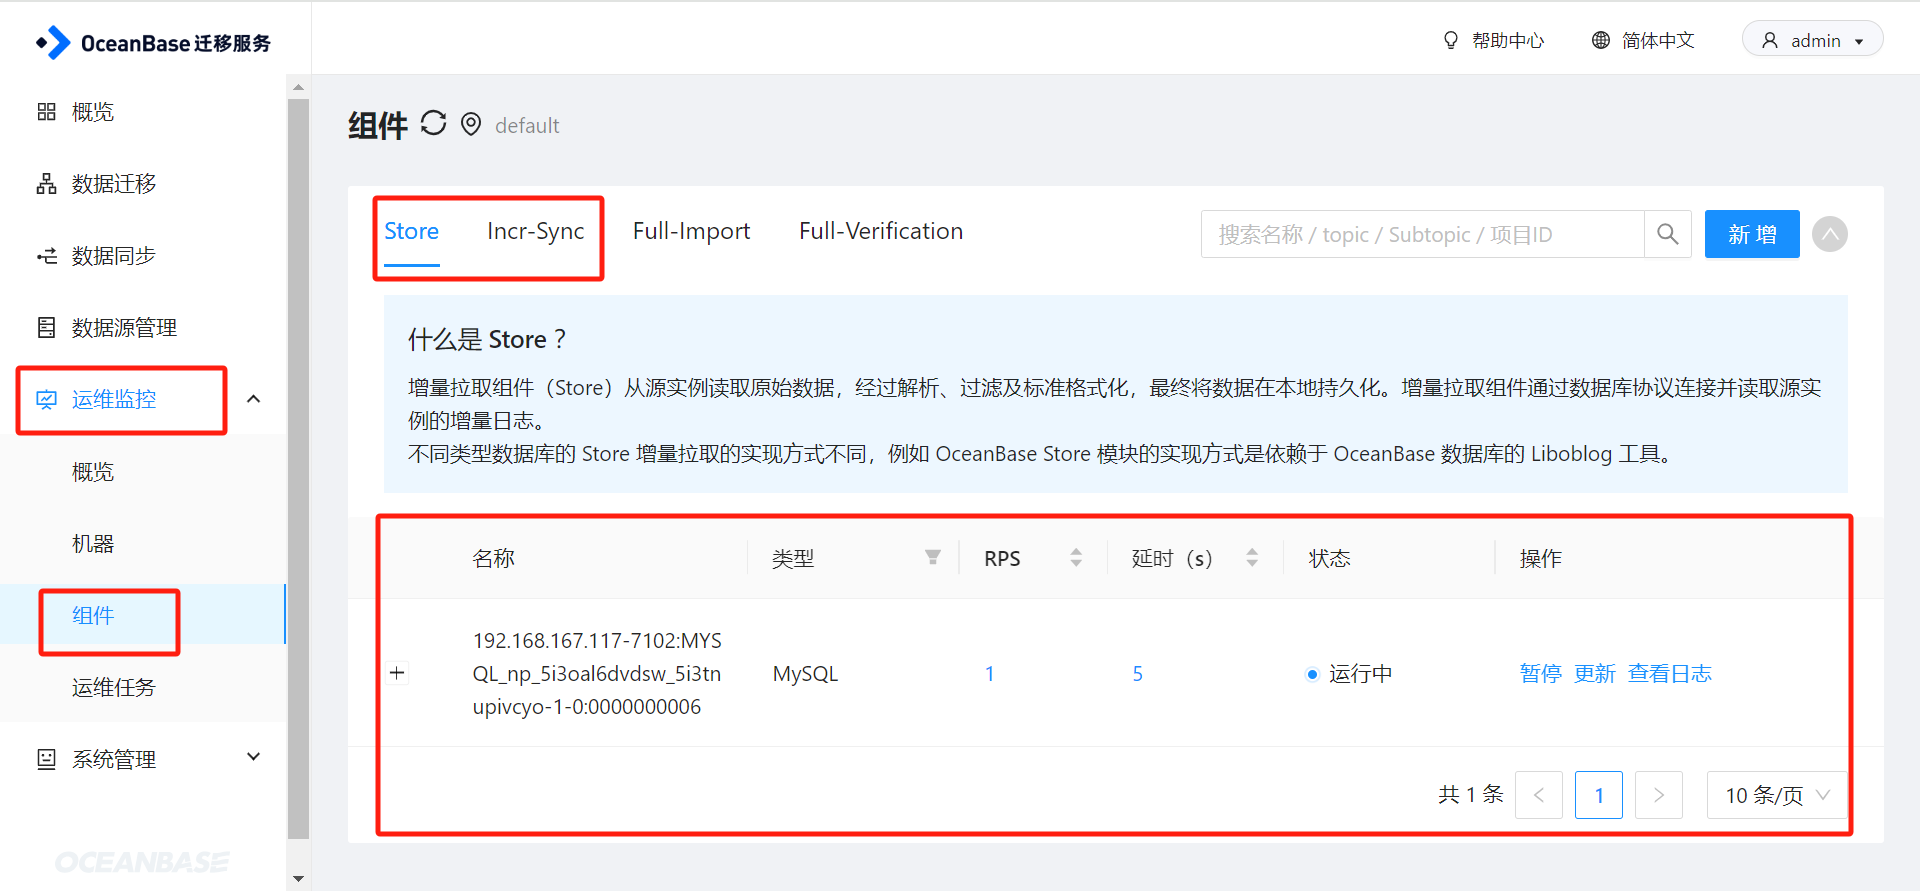Click the 什么是 Store？ heading
This screenshot has height=891, width=1920.
[x=487, y=340]
